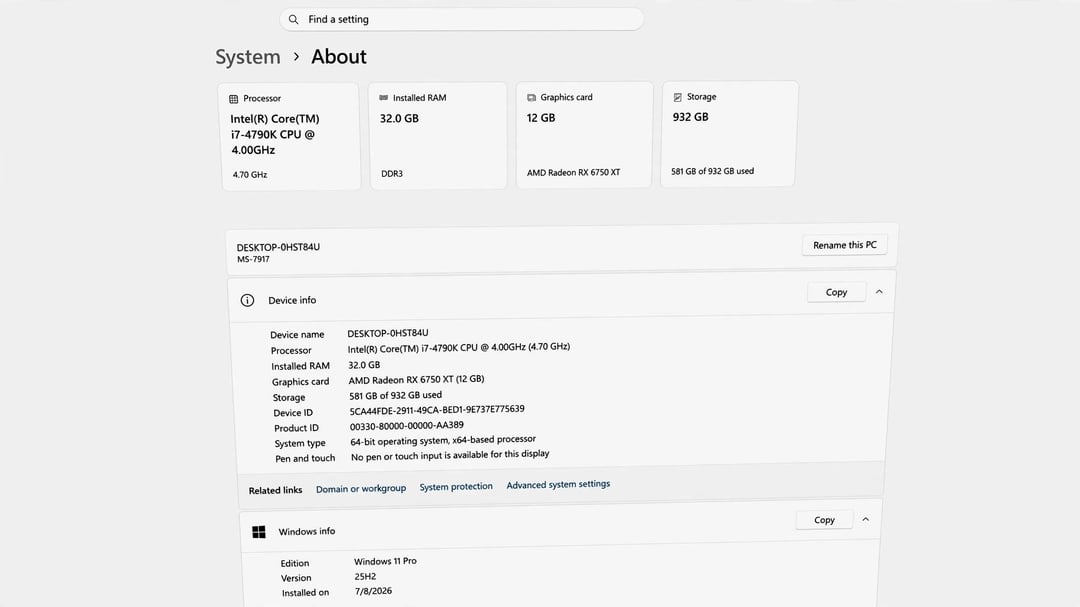Click the 25H2 version text
This screenshot has height=607, width=1080.
point(365,577)
